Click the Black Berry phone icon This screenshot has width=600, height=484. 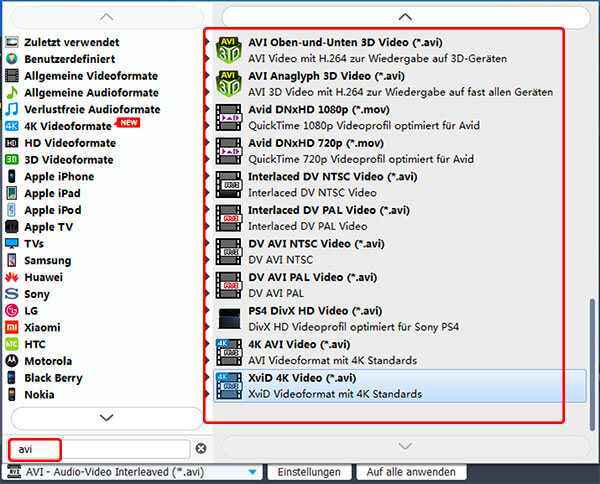(x=12, y=378)
